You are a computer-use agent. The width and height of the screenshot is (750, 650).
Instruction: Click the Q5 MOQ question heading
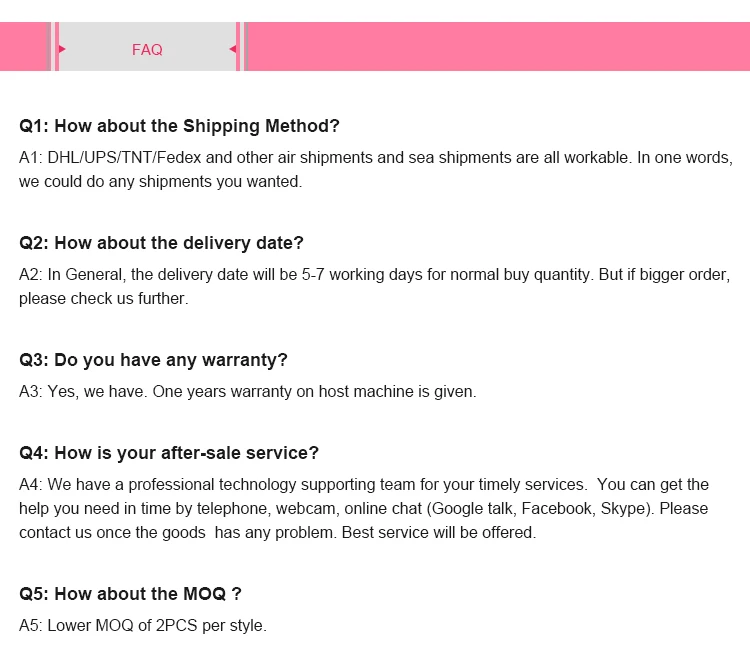[130, 594]
